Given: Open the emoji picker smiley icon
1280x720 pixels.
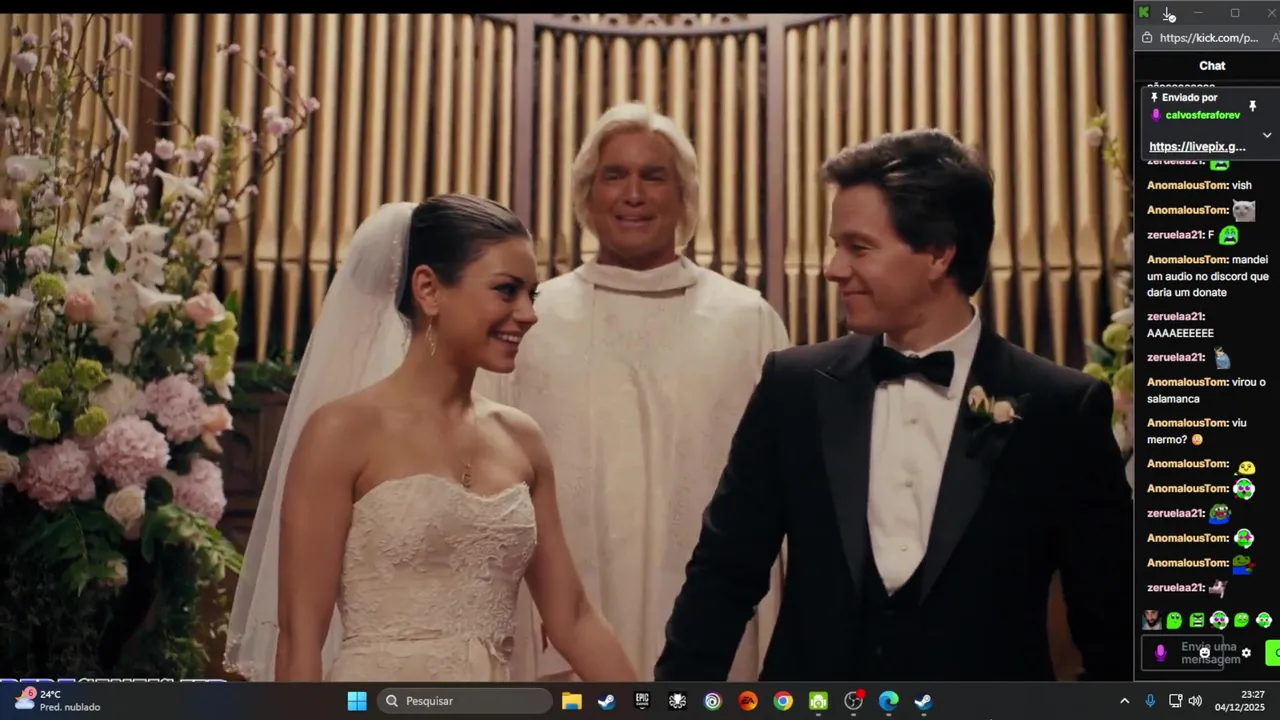Looking at the screenshot, I should click(x=1204, y=653).
